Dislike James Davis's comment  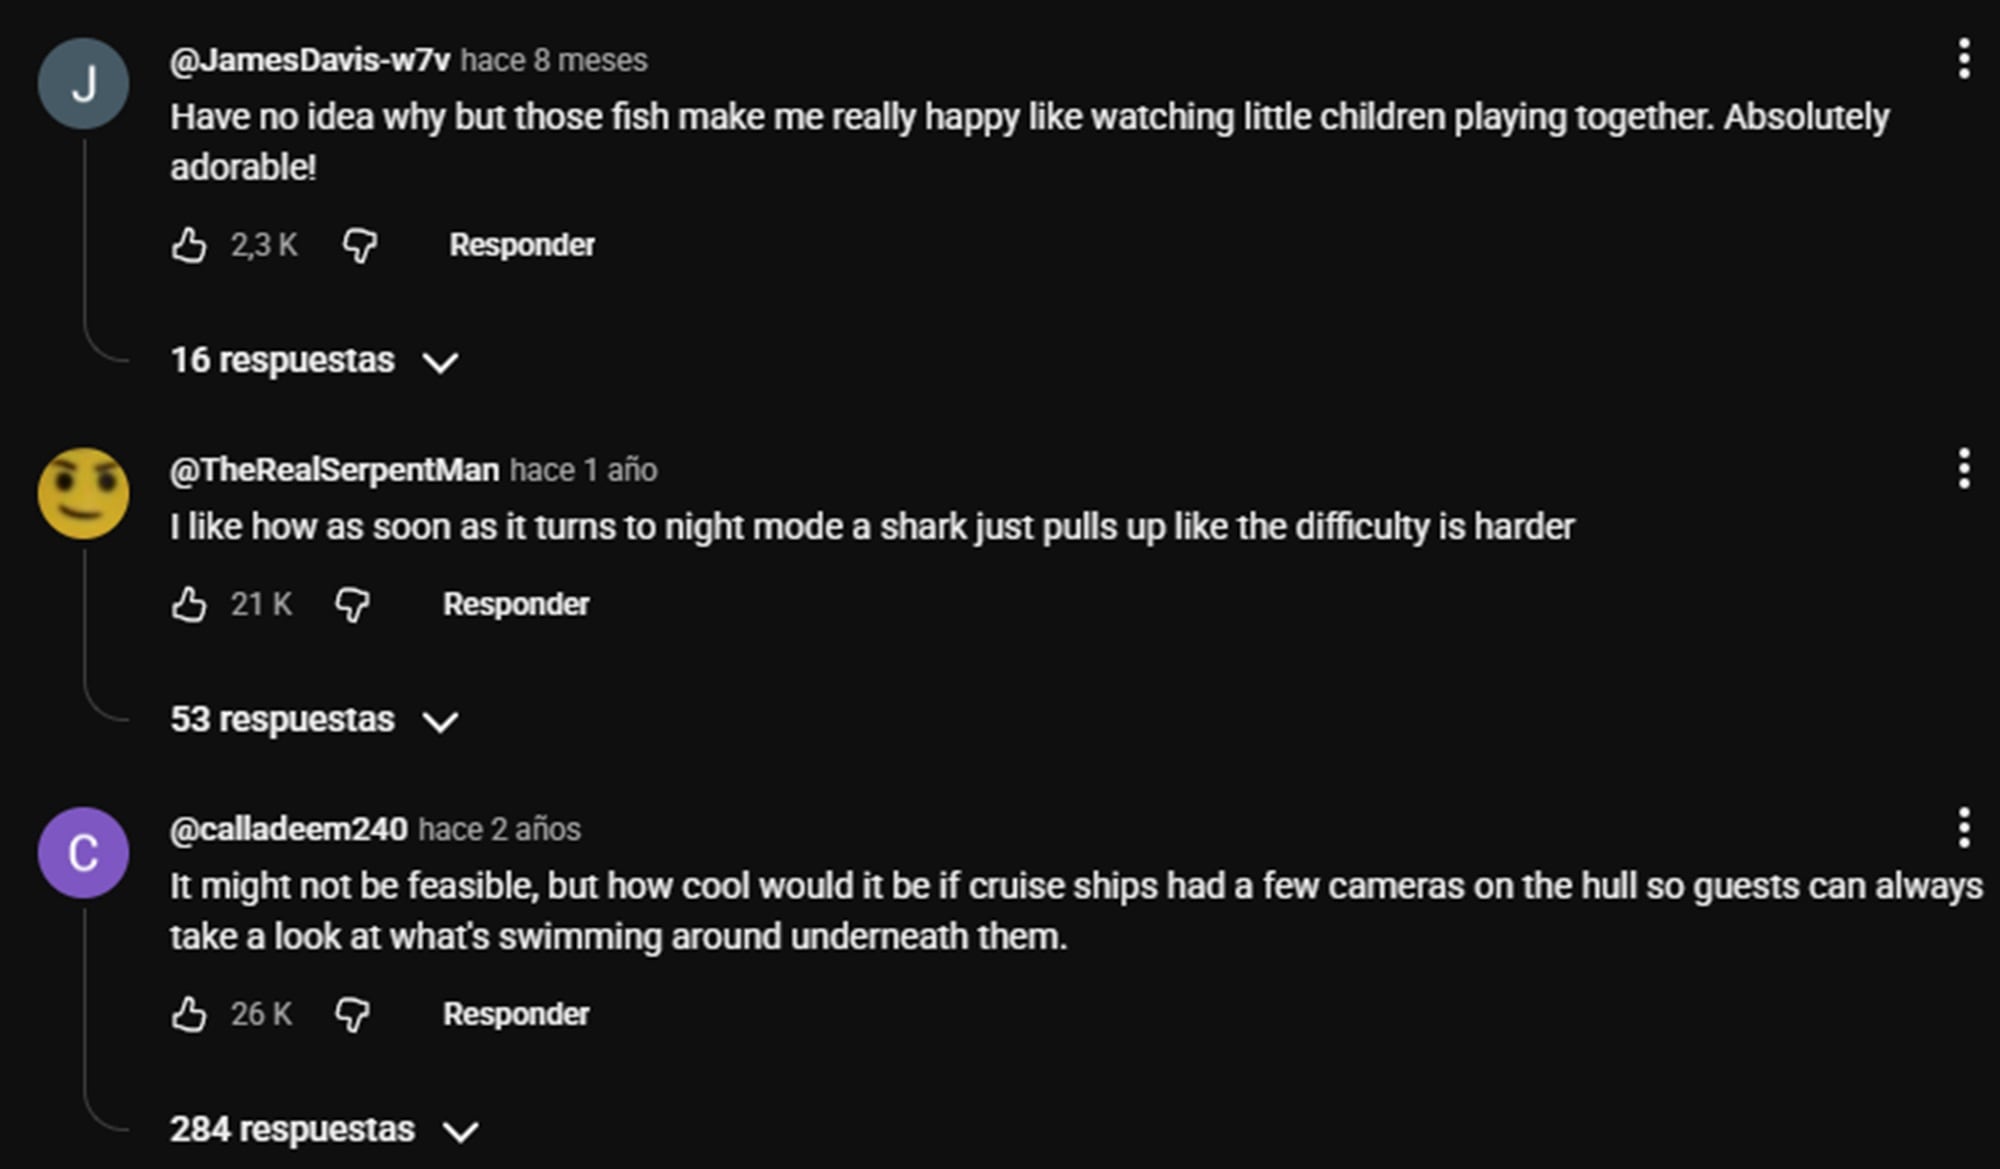point(360,243)
